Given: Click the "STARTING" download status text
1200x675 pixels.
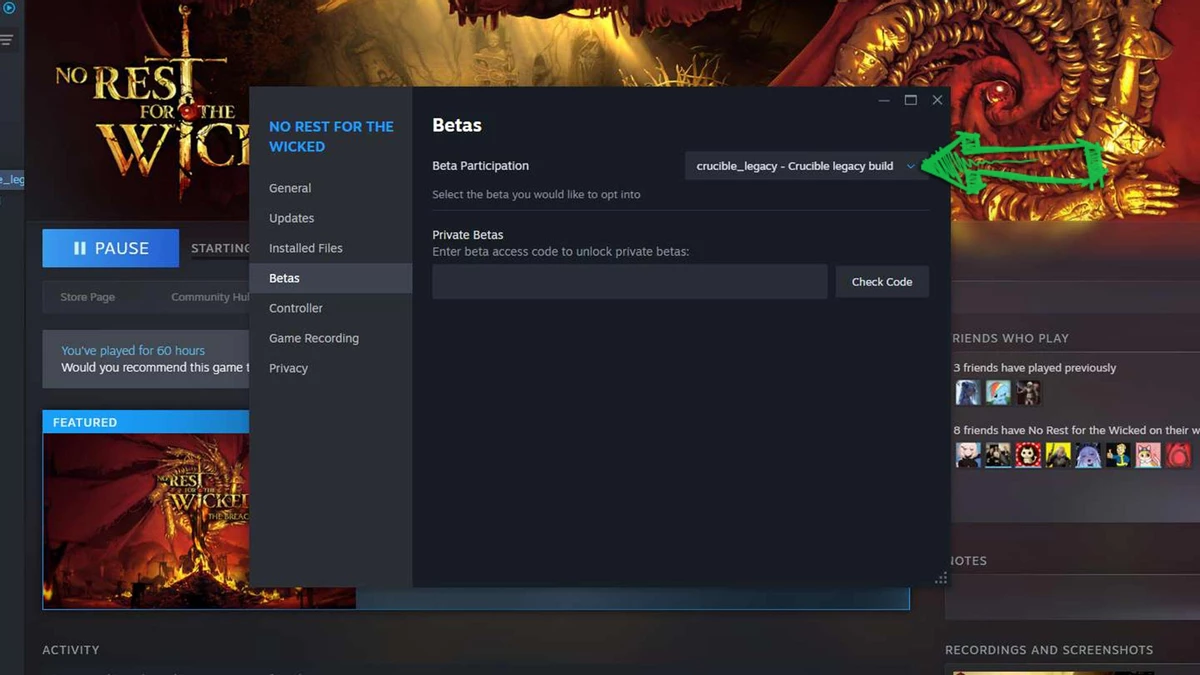Looking at the screenshot, I should pyautogui.click(x=220, y=248).
